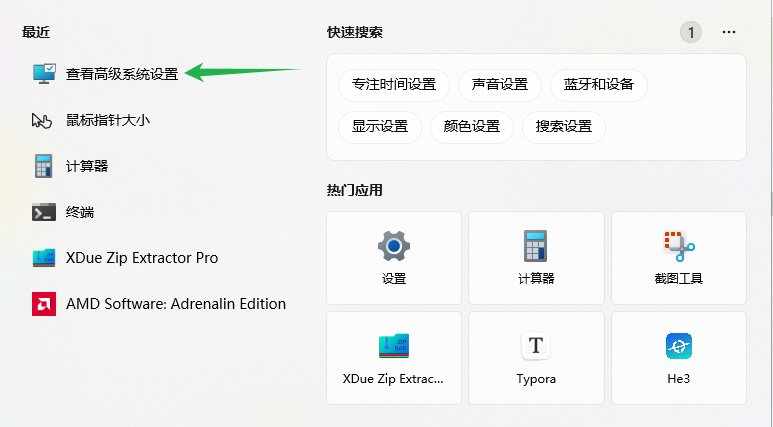Open the Typora app tile

click(x=536, y=358)
